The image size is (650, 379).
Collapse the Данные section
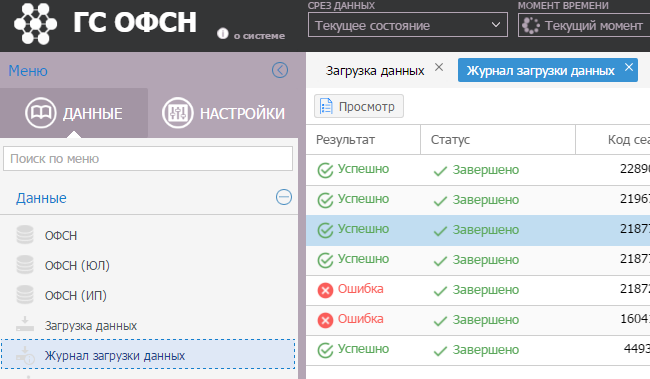[284, 197]
